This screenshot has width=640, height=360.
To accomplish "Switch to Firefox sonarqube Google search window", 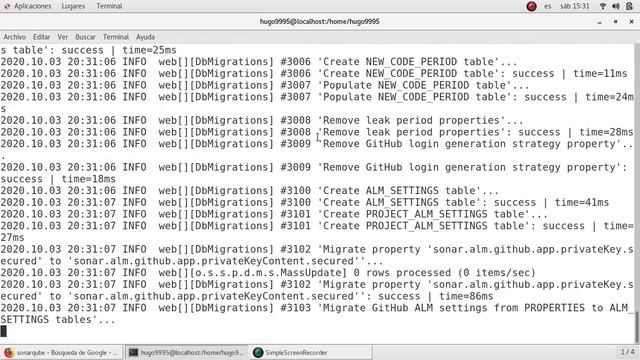I will click(x=62, y=352).
